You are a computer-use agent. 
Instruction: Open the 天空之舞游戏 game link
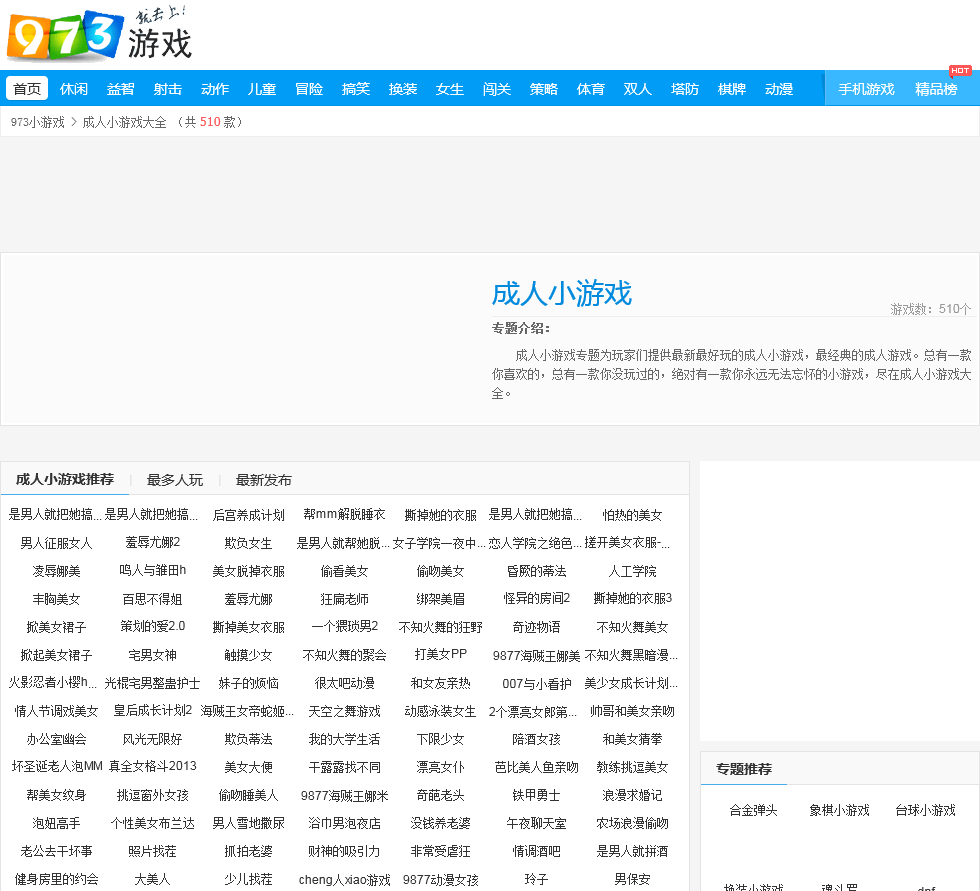point(345,711)
